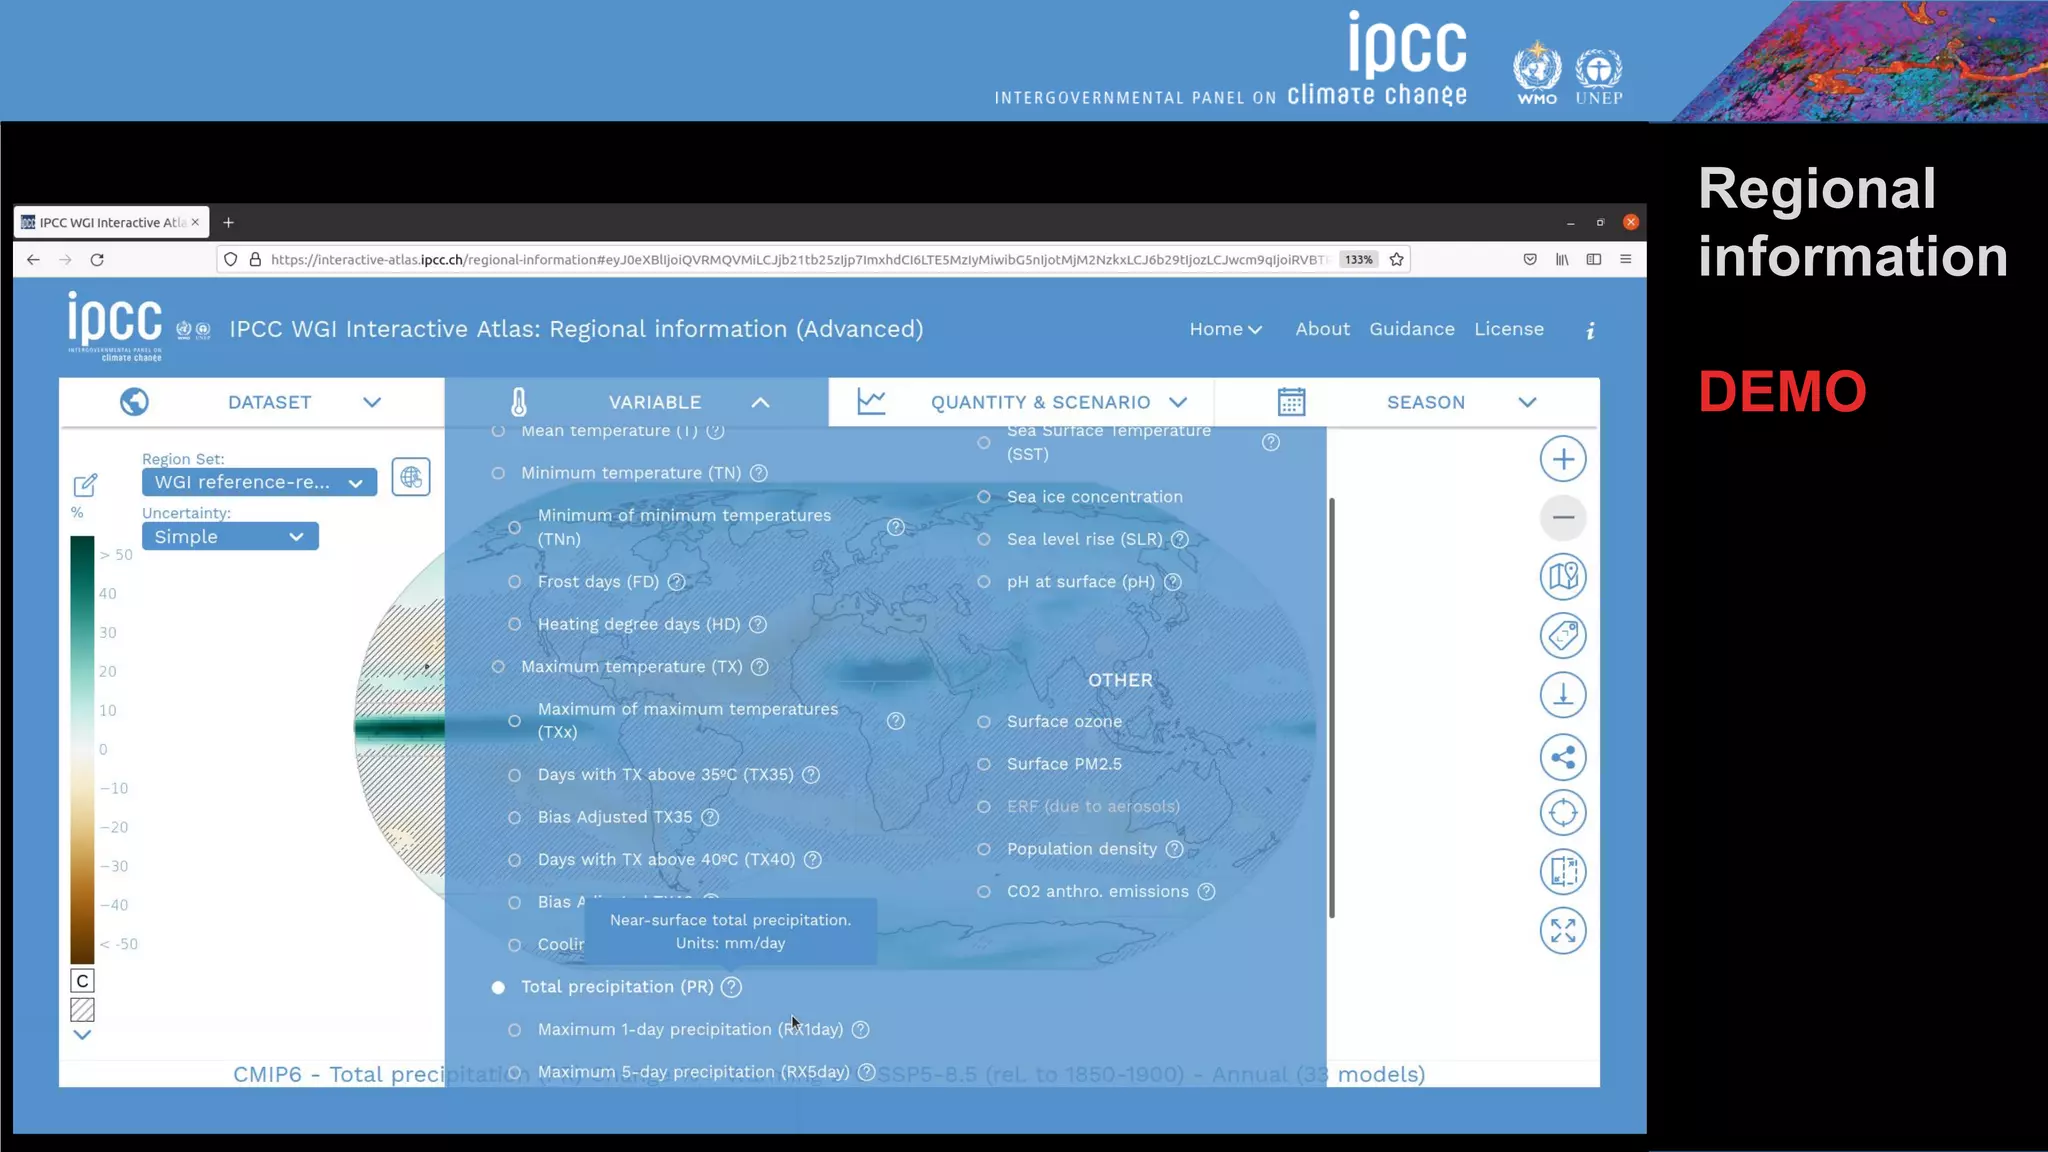The image size is (2048, 1152).
Task: Show help for Total precipitation (PR)
Action: 731,987
